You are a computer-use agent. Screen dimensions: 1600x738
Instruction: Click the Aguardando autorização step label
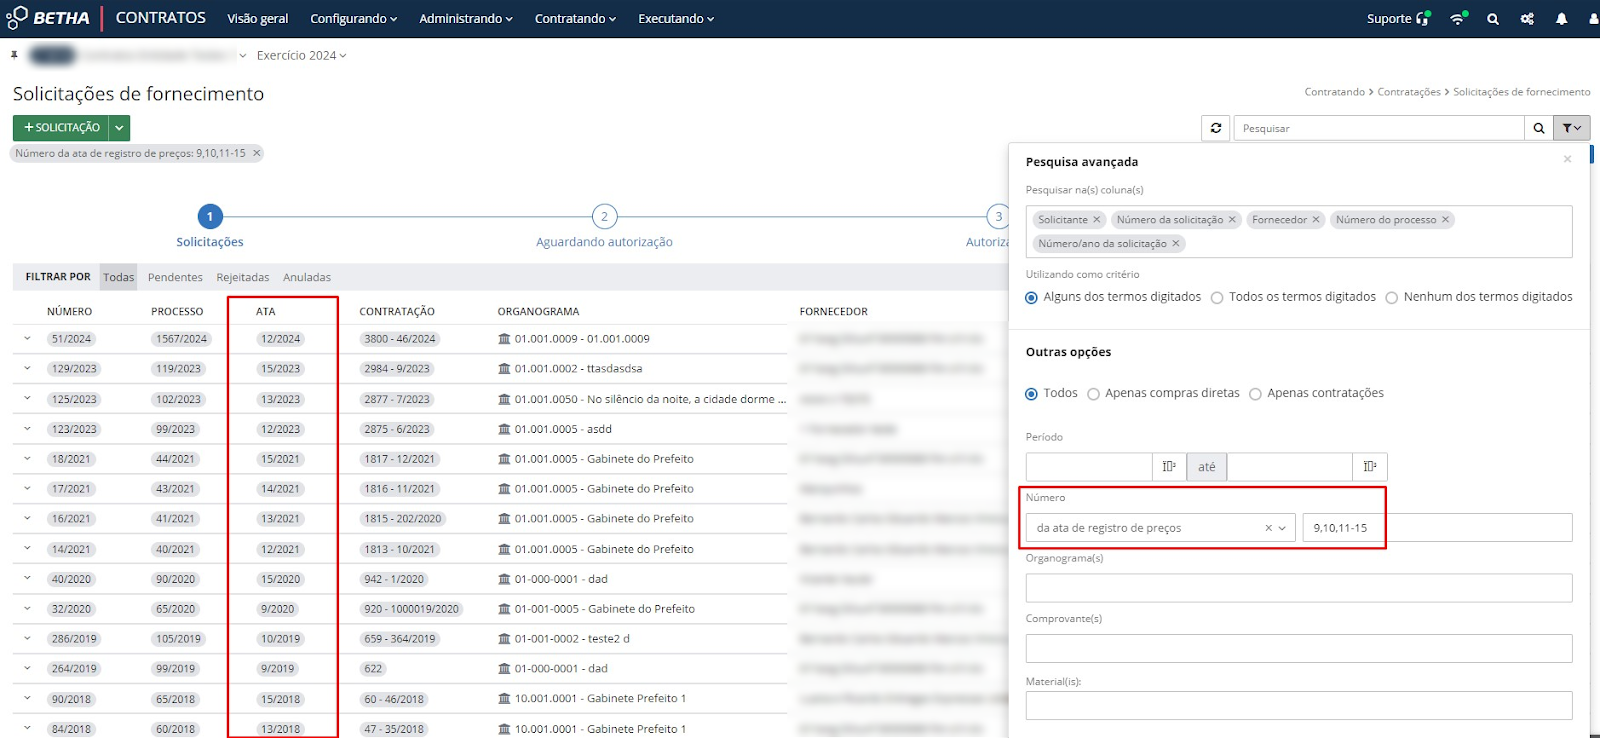tap(604, 242)
